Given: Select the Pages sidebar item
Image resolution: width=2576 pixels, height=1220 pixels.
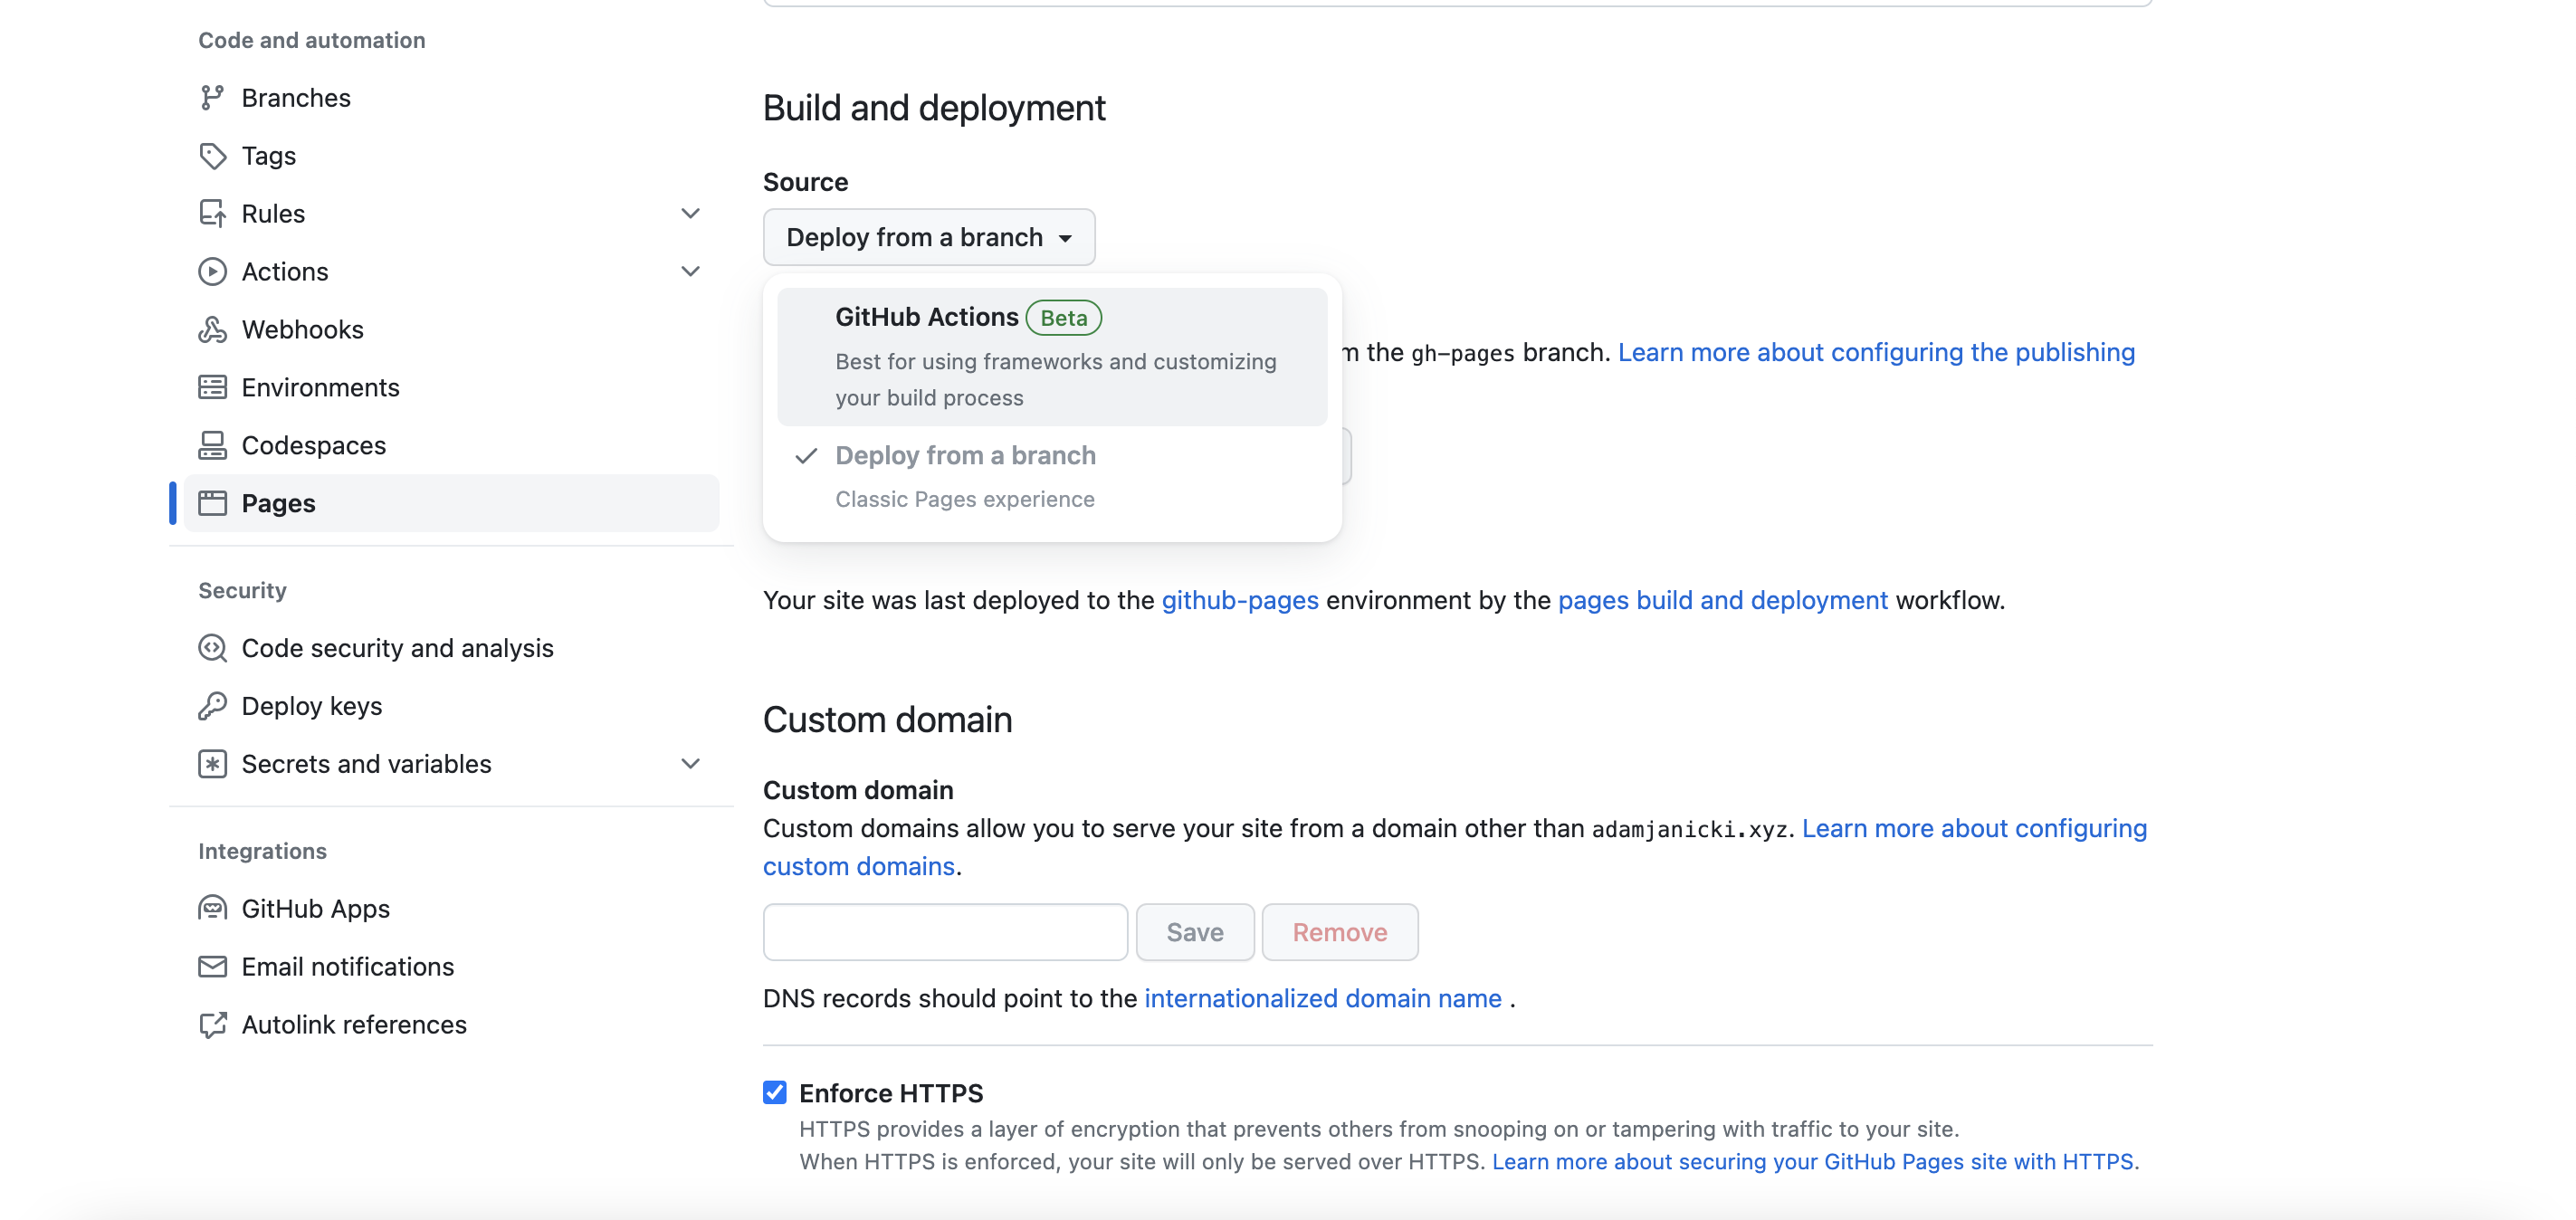Looking at the screenshot, I should point(451,503).
